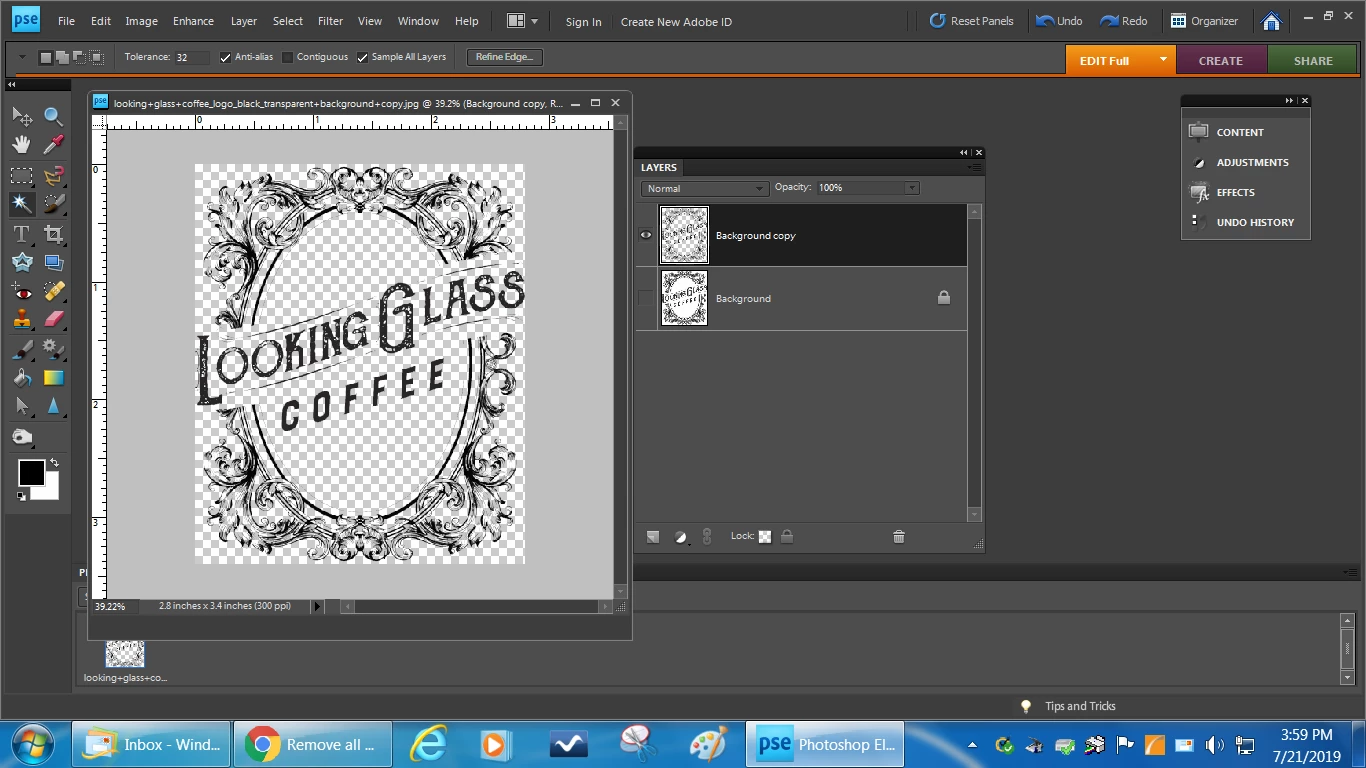1366x768 pixels.
Task: Switch to the CREATE tab
Action: (x=1221, y=60)
